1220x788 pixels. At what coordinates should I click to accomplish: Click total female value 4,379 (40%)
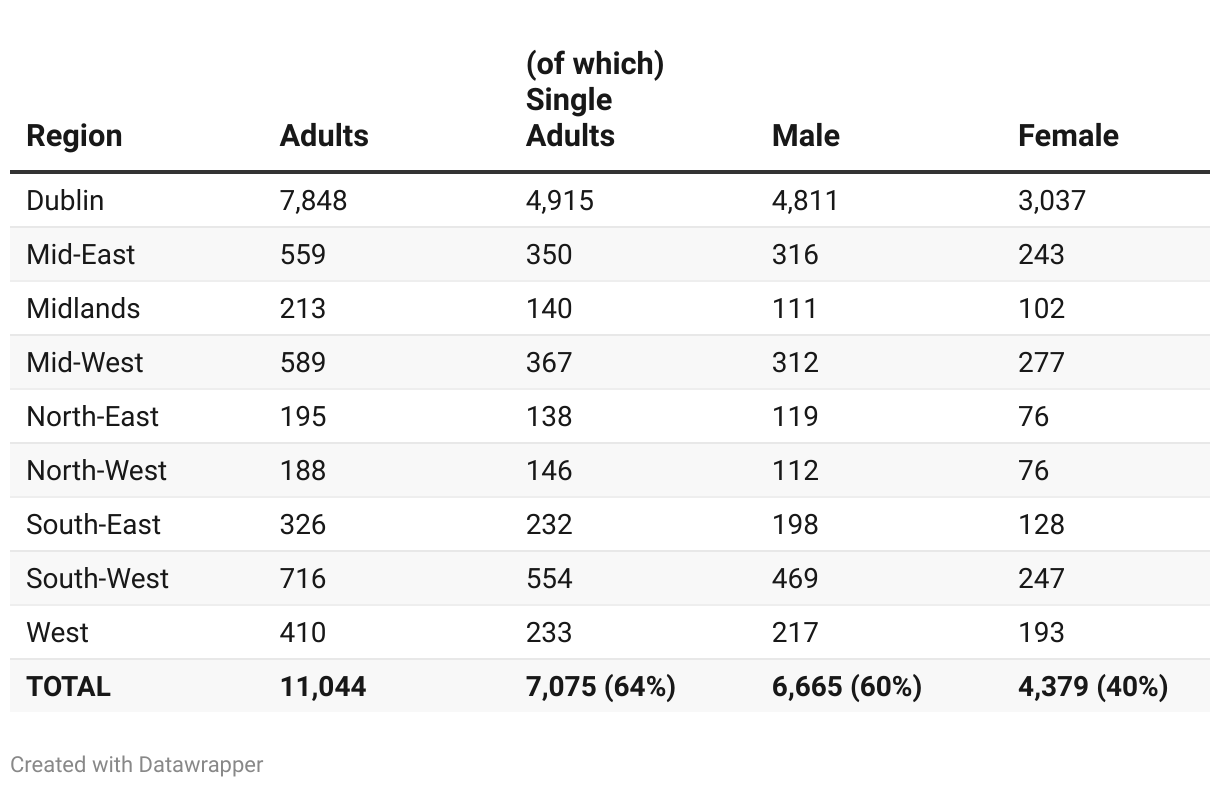(1093, 687)
